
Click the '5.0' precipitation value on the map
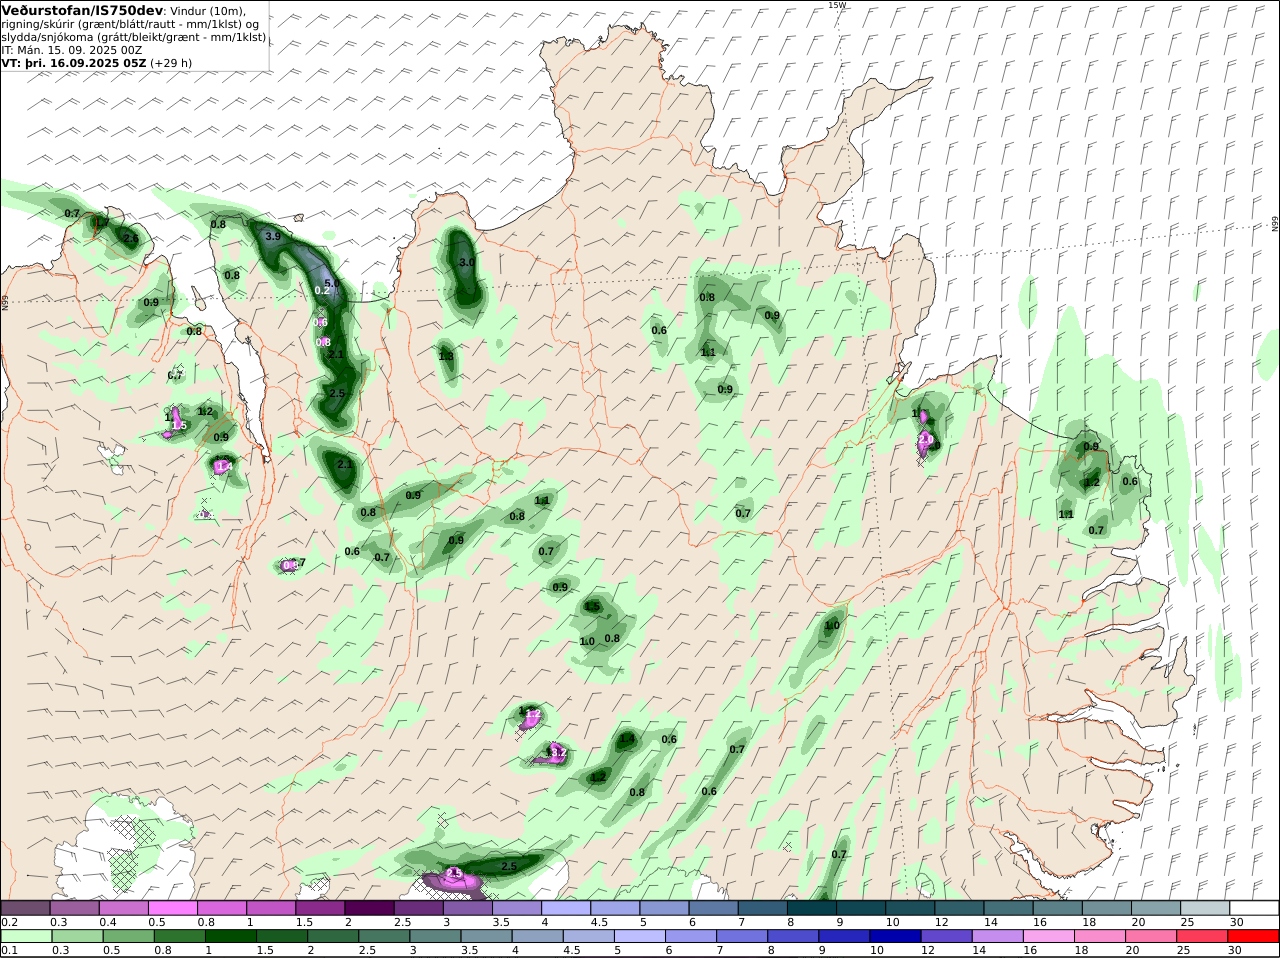(x=332, y=284)
